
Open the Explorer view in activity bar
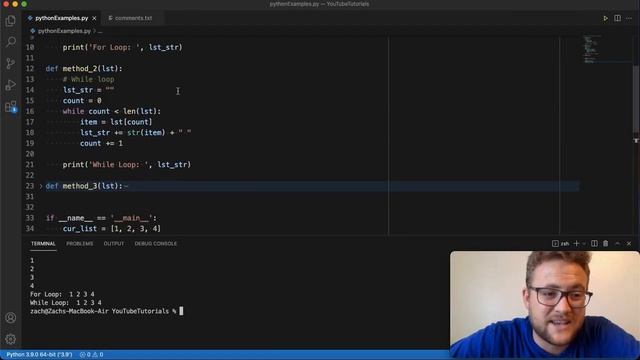[x=11, y=21]
